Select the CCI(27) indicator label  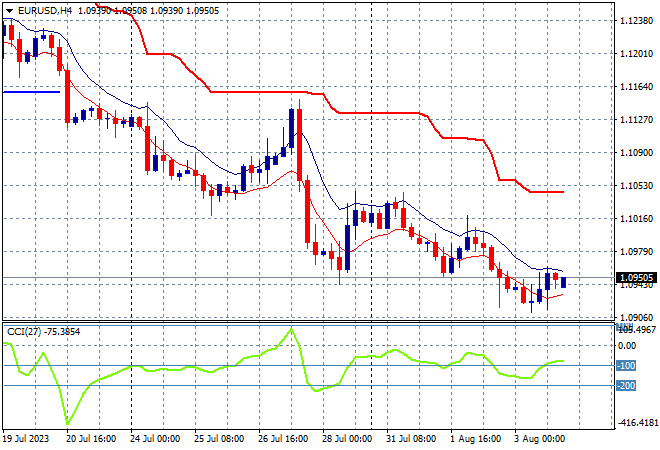24,332
